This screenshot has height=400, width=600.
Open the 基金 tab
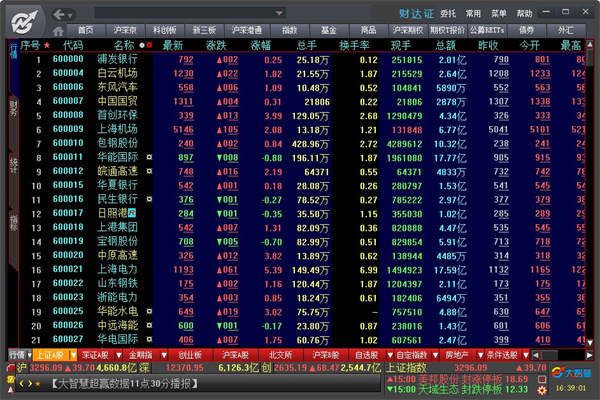pyautogui.click(x=328, y=30)
